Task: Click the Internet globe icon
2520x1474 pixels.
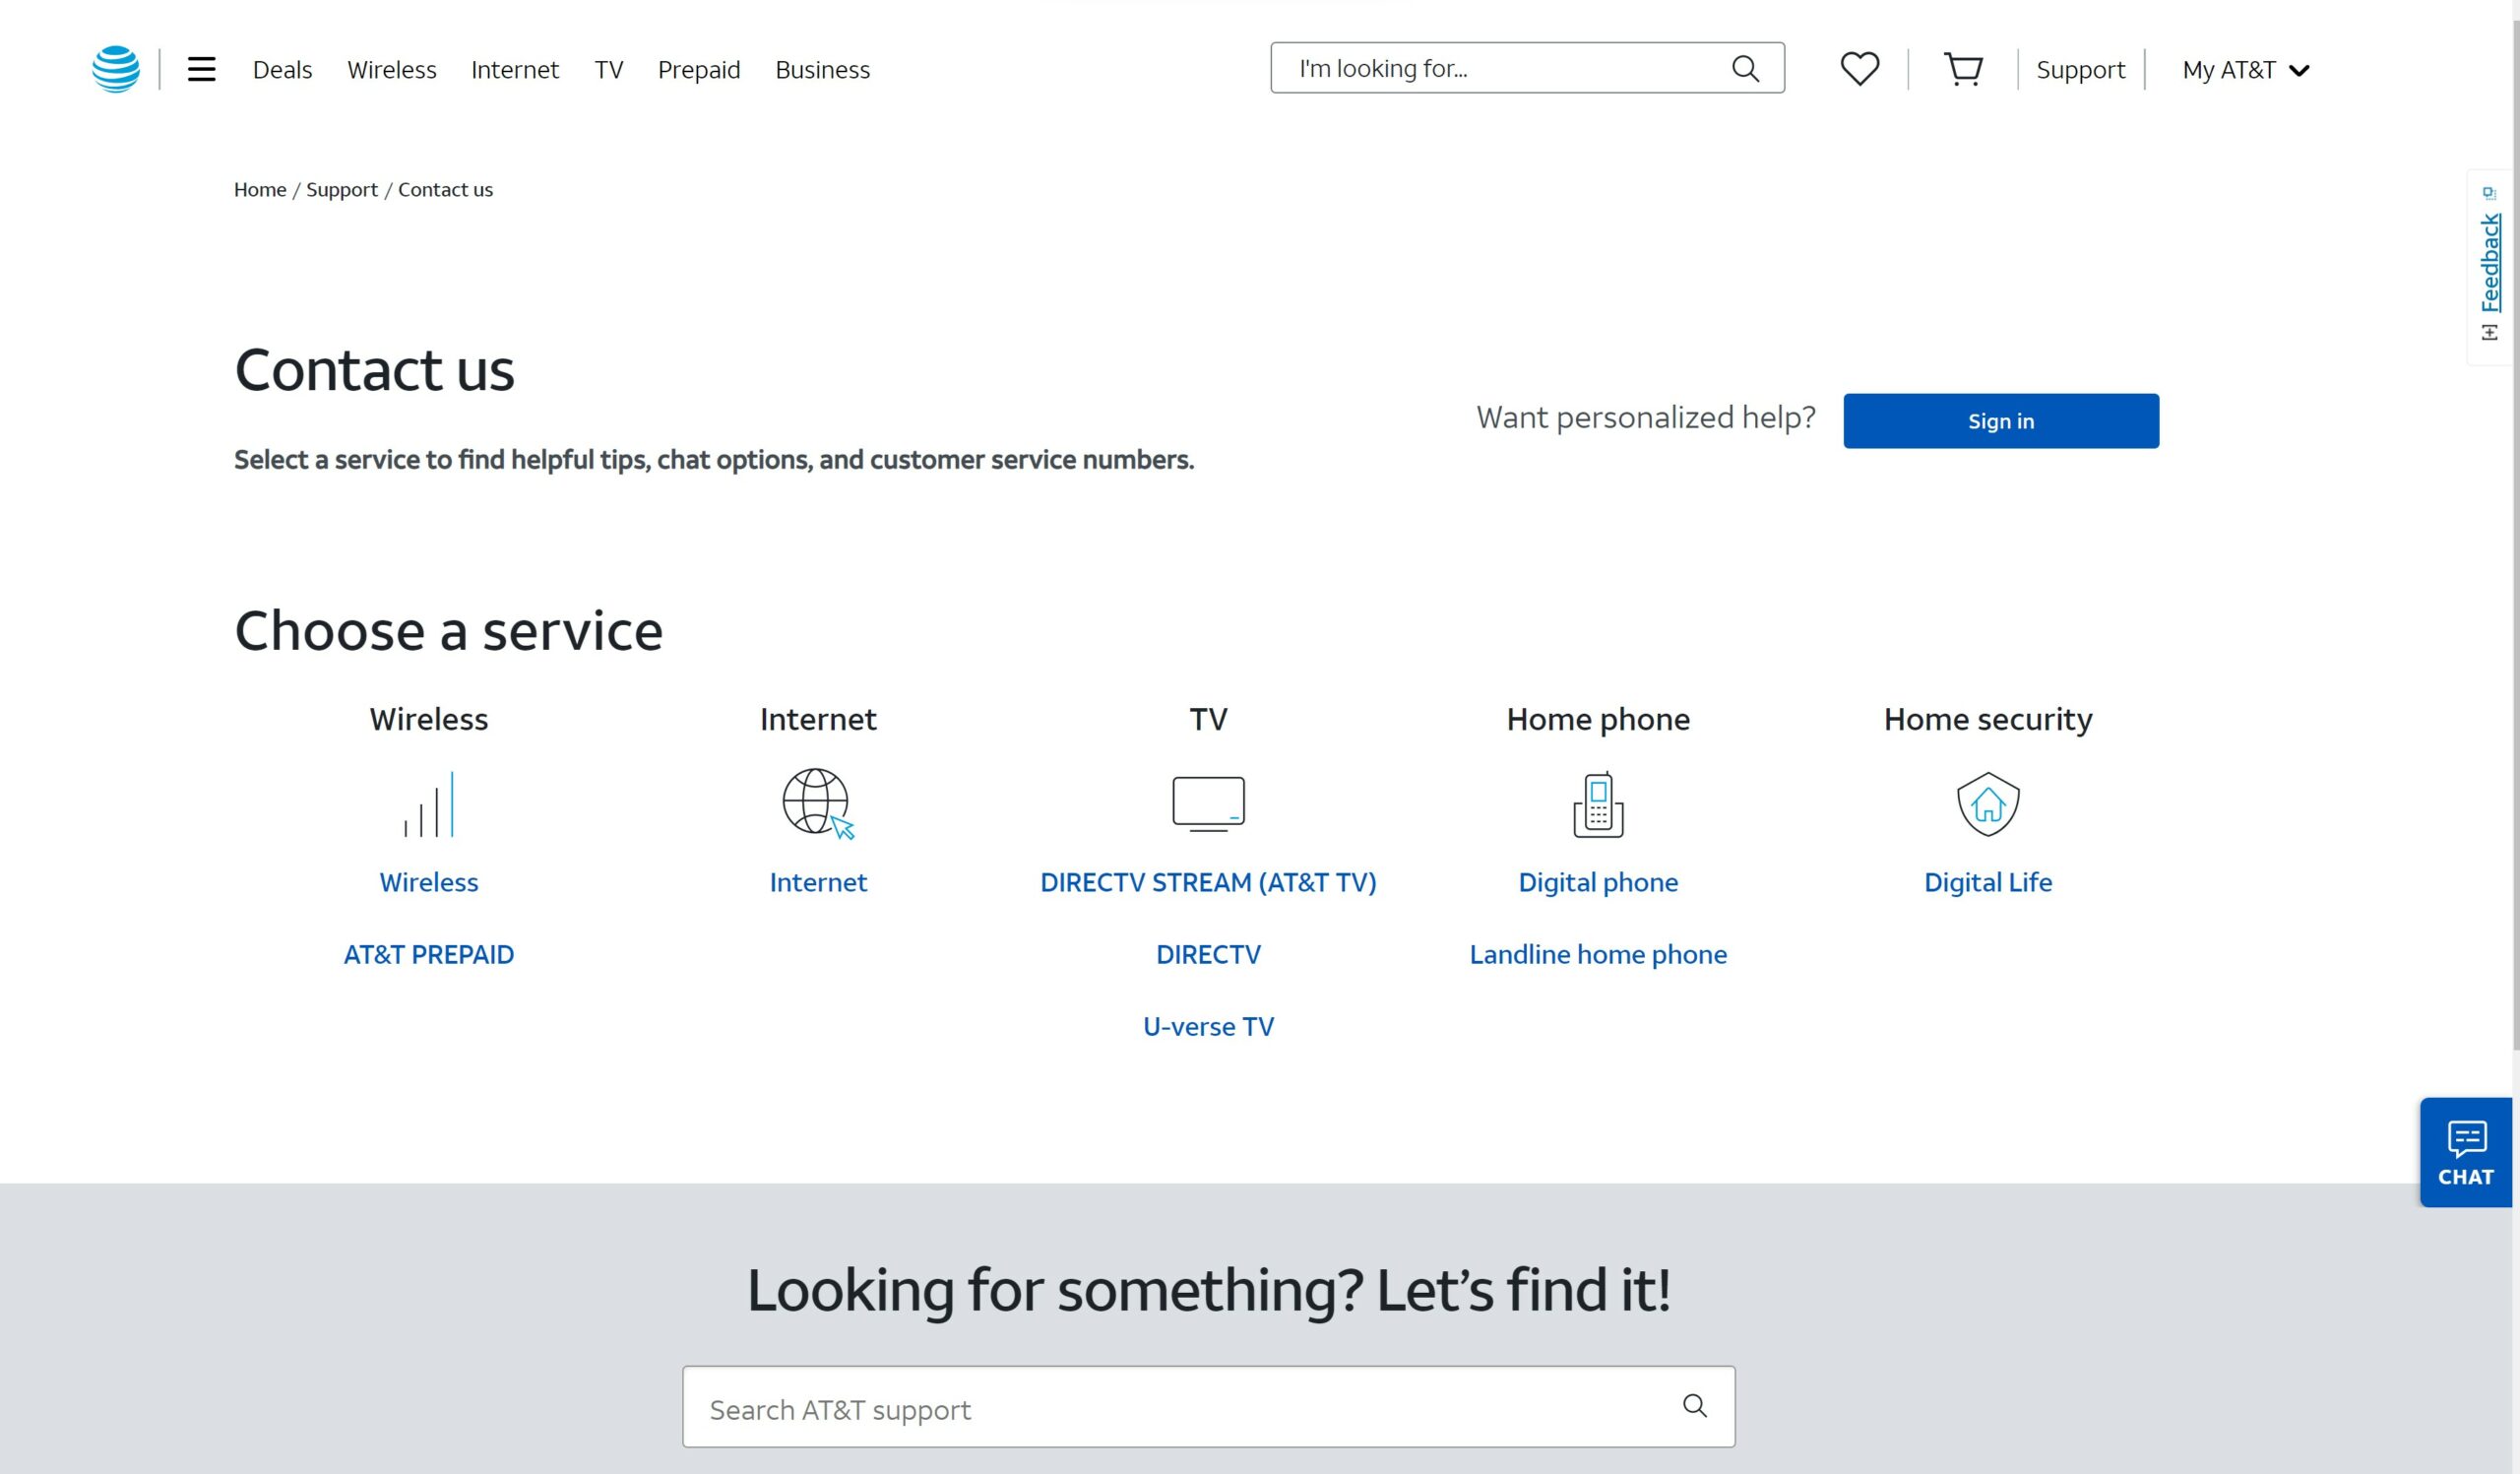Action: (818, 804)
